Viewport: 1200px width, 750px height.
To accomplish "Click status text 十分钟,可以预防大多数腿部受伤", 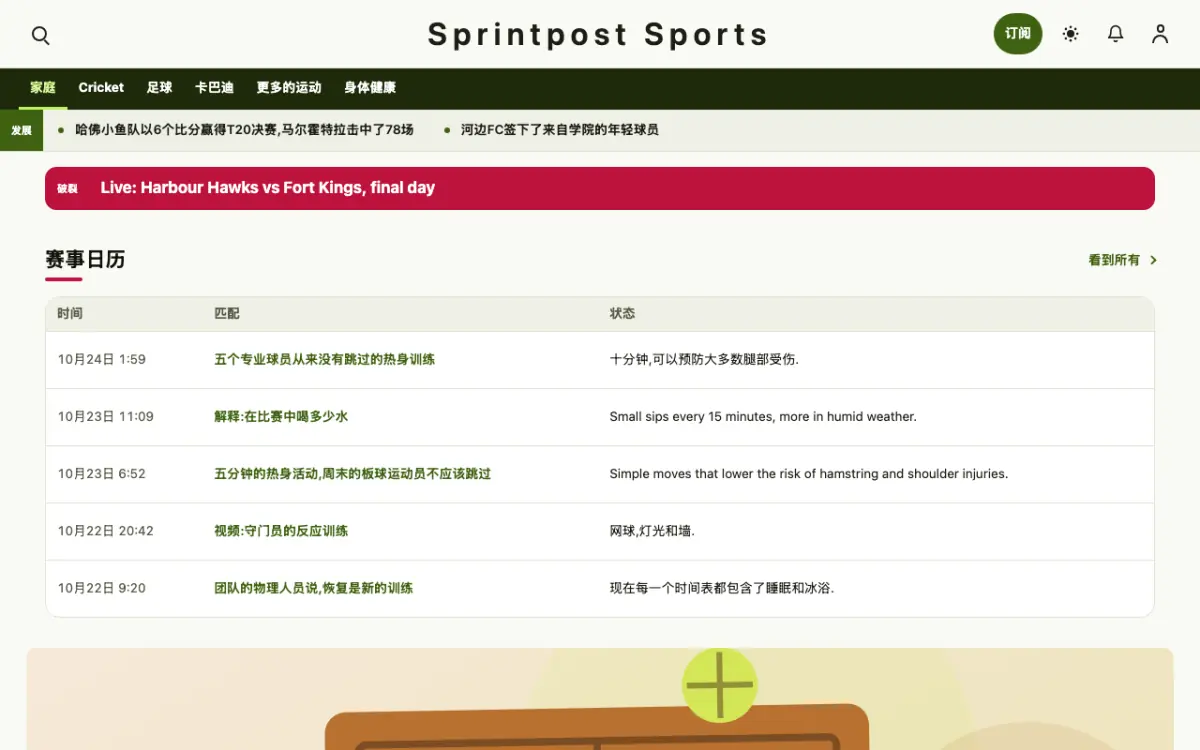I will coord(705,360).
